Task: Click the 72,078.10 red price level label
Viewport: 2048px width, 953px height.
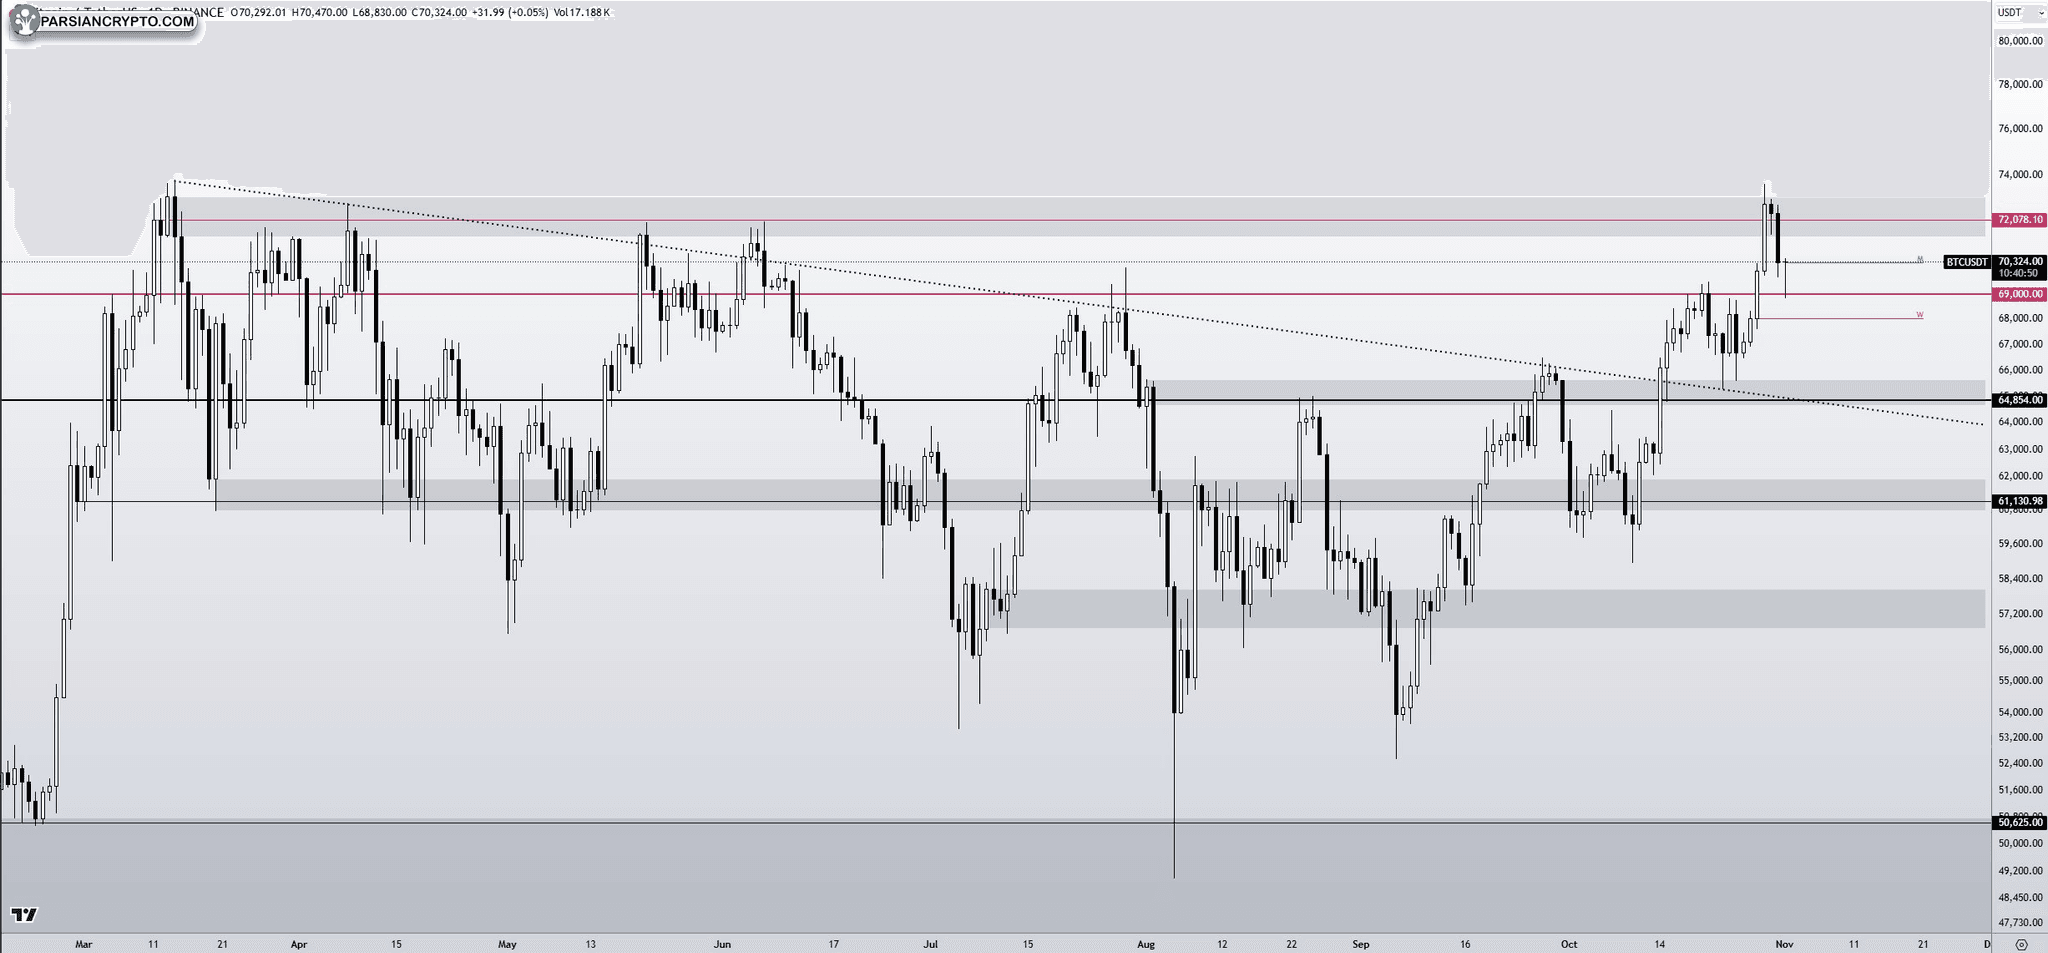Action: pyautogui.click(x=2019, y=220)
